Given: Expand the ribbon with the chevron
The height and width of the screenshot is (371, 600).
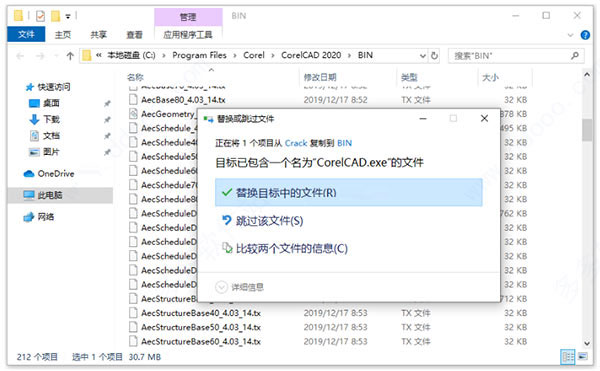Looking at the screenshot, I should click(570, 35).
